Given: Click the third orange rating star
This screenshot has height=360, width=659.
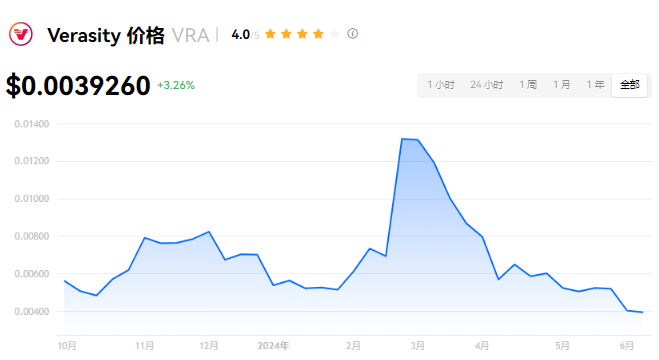Looking at the screenshot, I should pos(303,34).
